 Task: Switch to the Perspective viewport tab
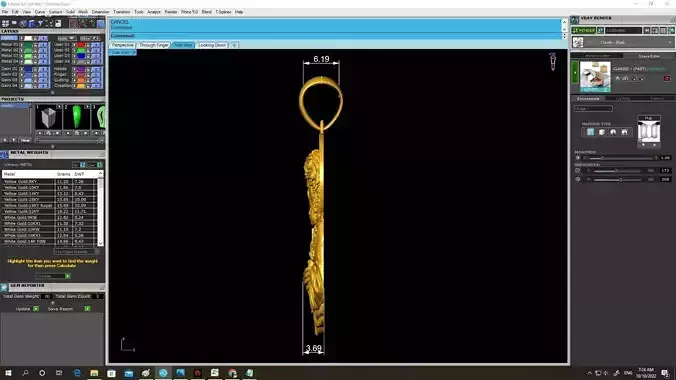pos(123,45)
